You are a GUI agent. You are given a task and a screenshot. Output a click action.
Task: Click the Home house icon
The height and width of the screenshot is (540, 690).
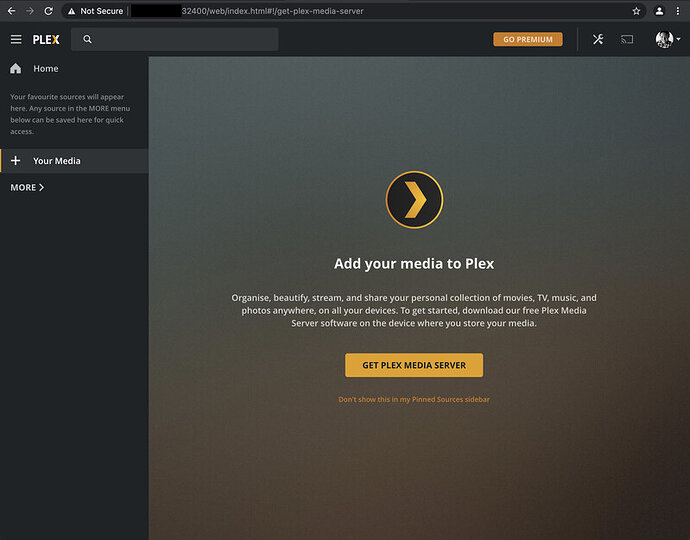(x=15, y=68)
